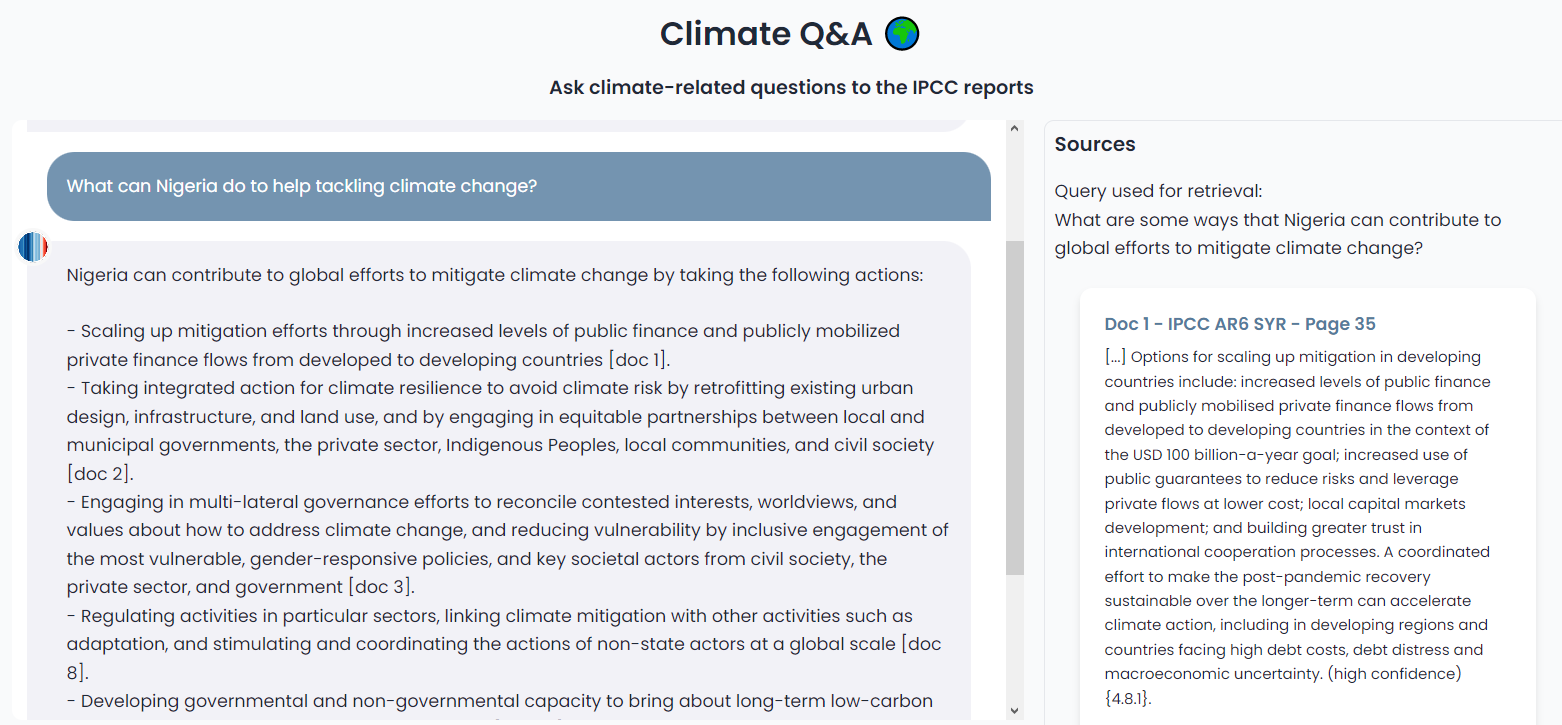
Task: Click the {4.8.1} reference in Doc 1
Action: [x=1128, y=699]
